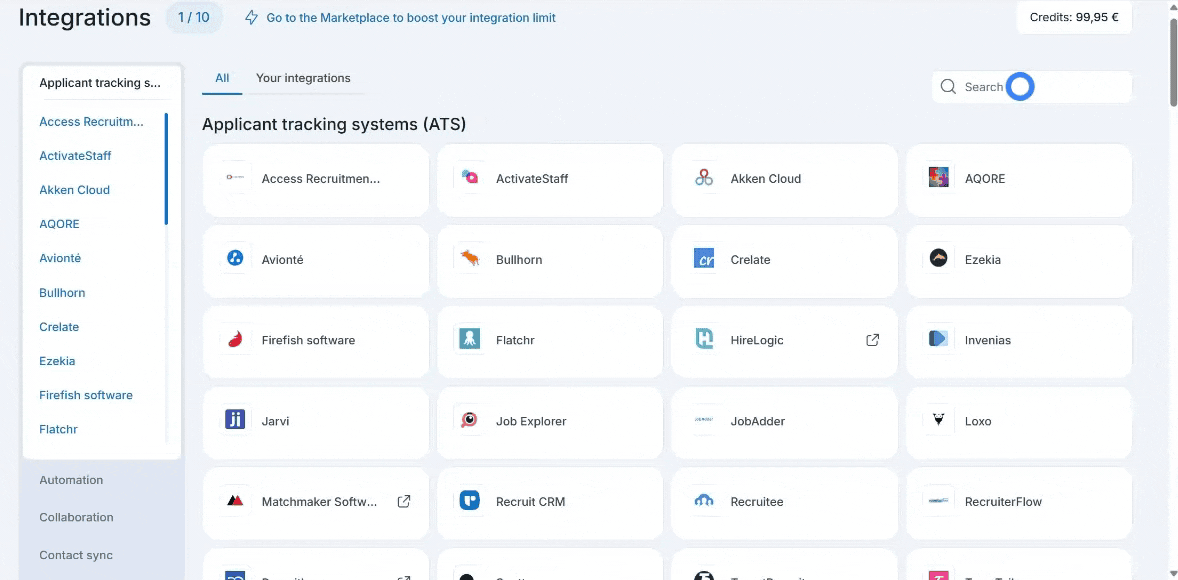Click the 'Firefish software' card name text
This screenshot has width=1178, height=580.
pyautogui.click(x=308, y=340)
